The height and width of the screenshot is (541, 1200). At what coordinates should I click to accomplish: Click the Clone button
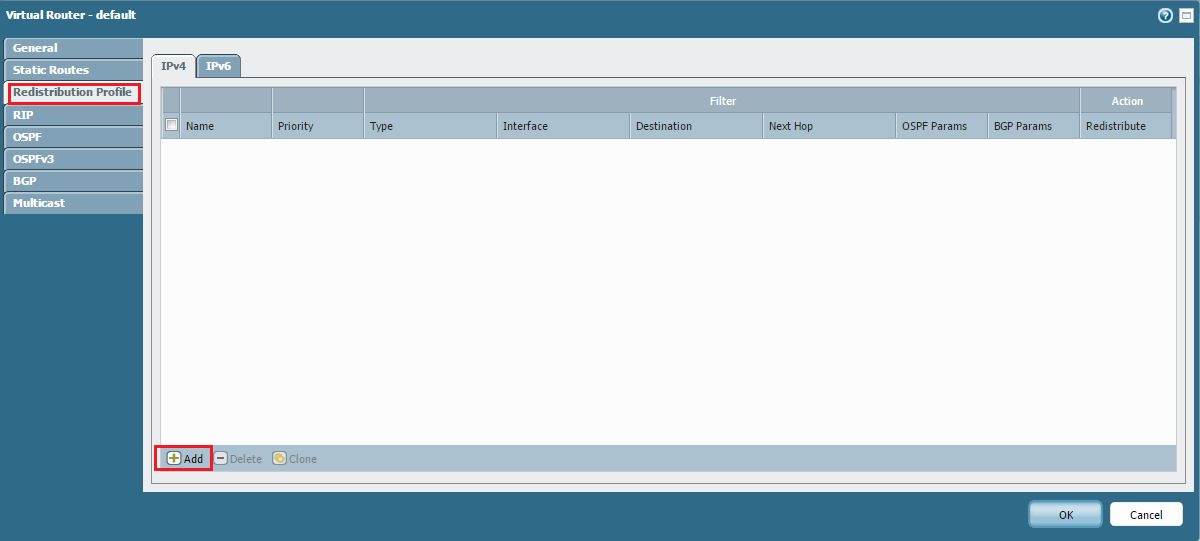[x=295, y=459]
